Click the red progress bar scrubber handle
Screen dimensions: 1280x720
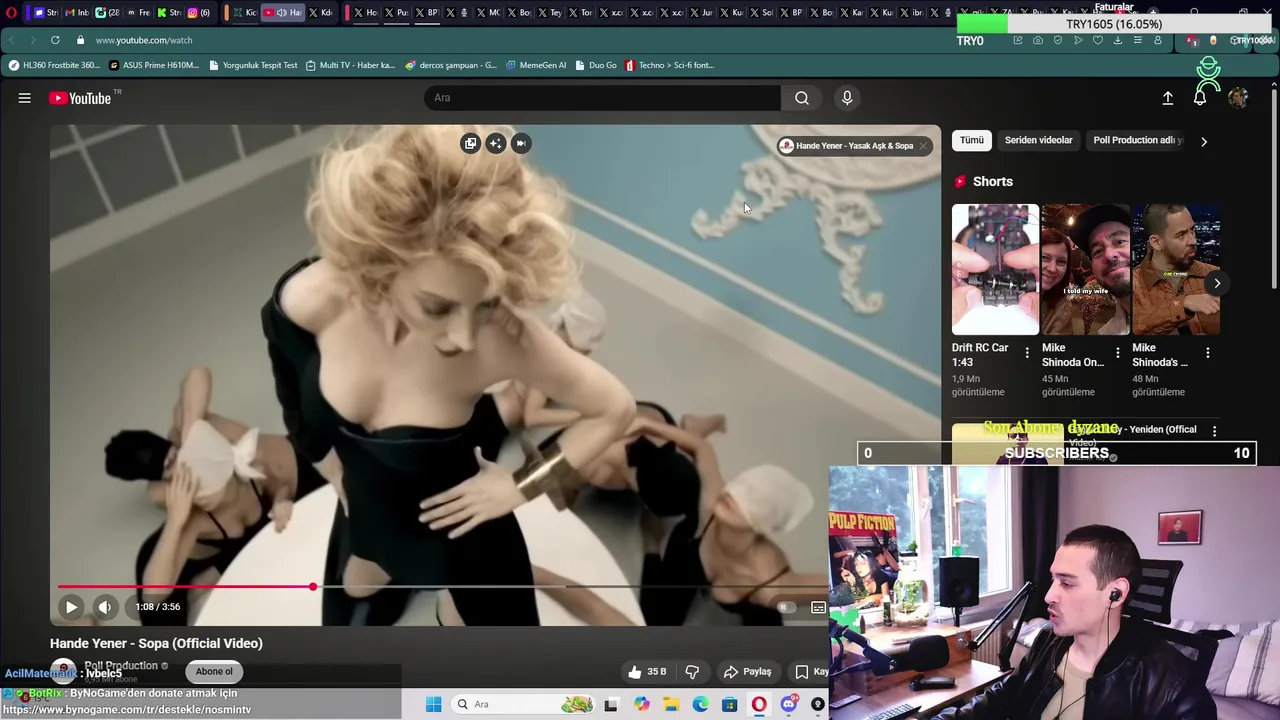click(x=313, y=587)
